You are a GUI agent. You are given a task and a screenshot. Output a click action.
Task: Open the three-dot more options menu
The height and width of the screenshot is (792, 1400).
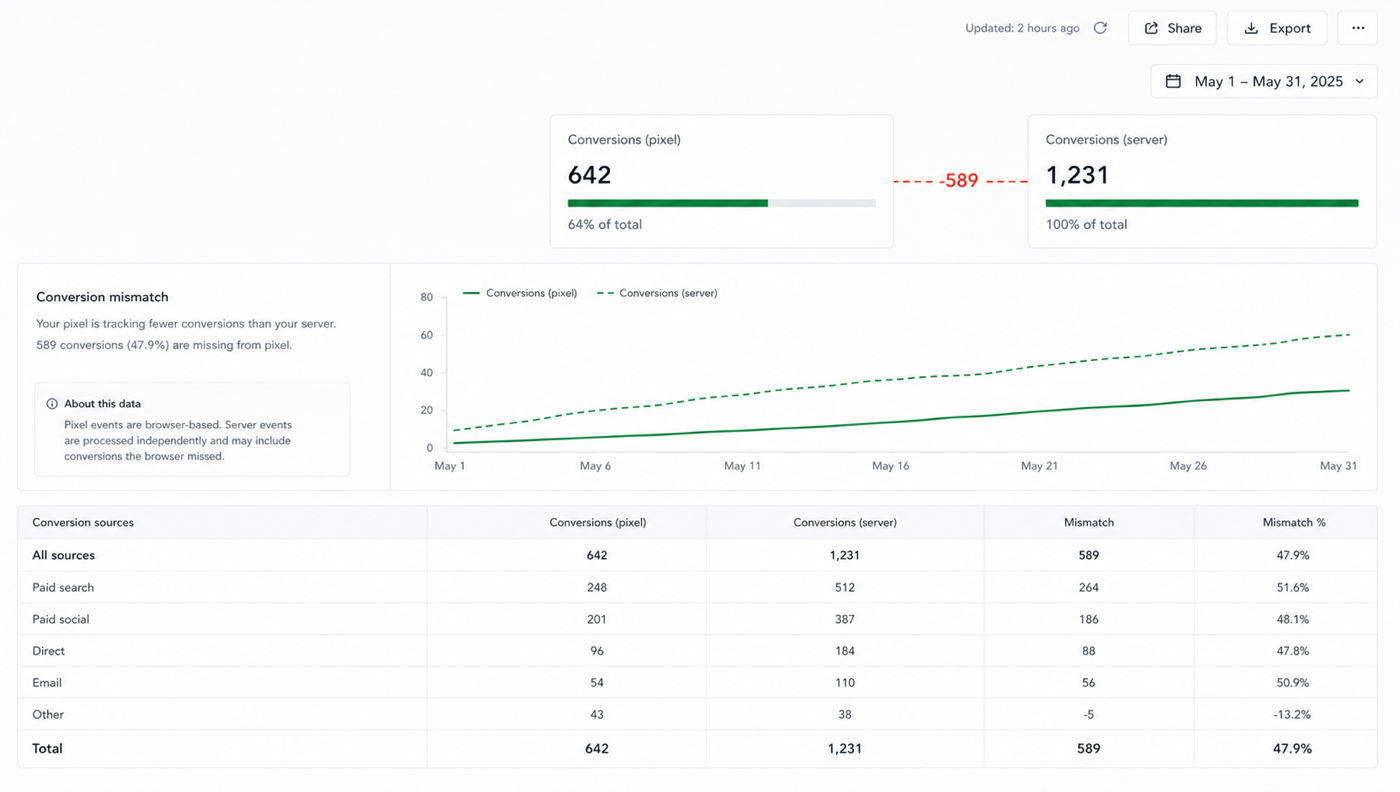(x=1358, y=28)
